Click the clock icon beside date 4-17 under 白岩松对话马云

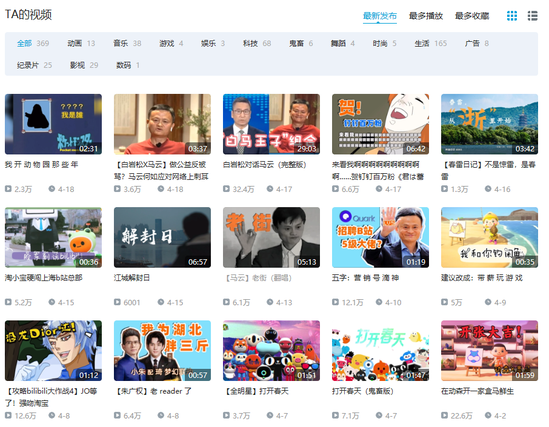point(270,189)
